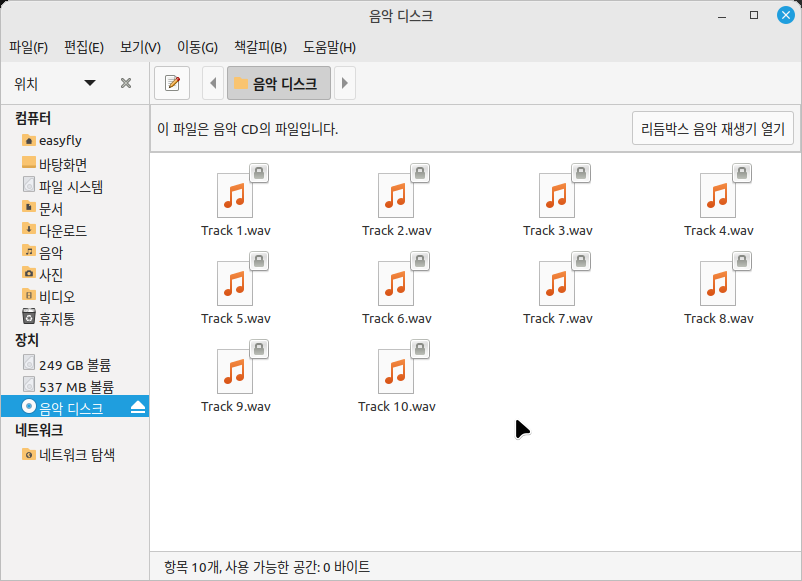This screenshot has height=581, width=802.
Task: Open 음악 folder in the sidebar
Action: click(75, 252)
